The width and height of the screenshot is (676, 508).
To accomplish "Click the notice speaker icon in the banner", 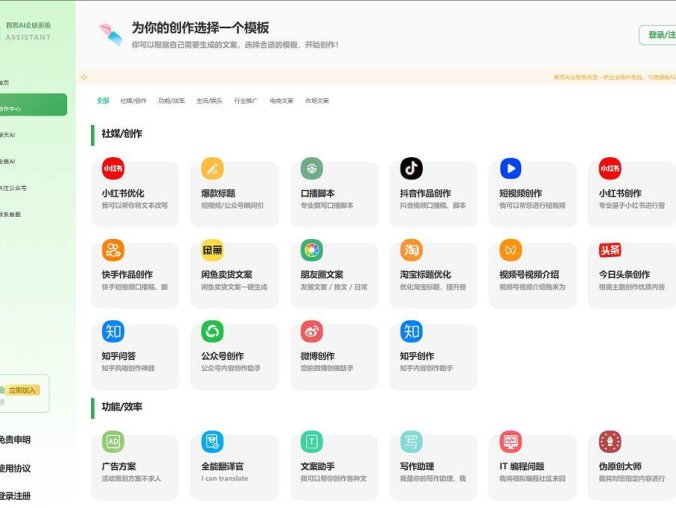I will tap(84, 77).
